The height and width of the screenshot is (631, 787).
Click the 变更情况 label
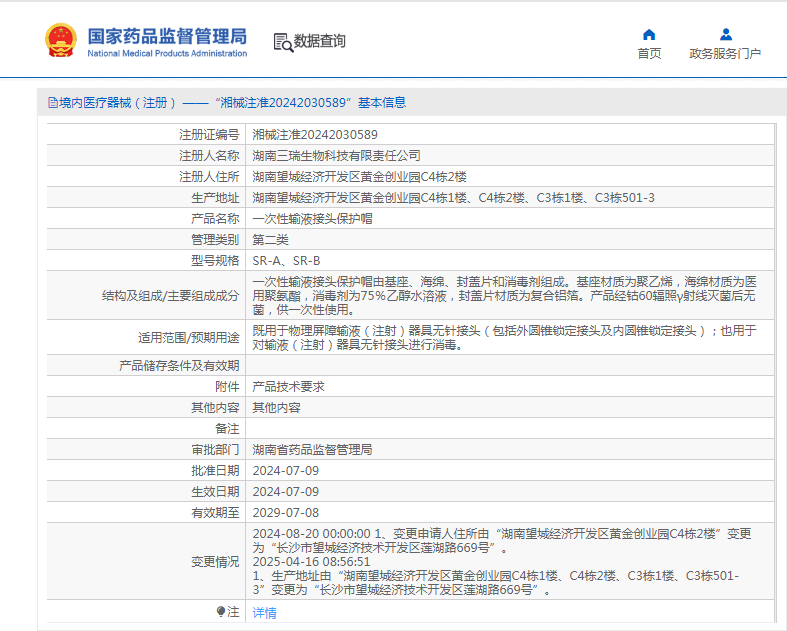(215, 562)
